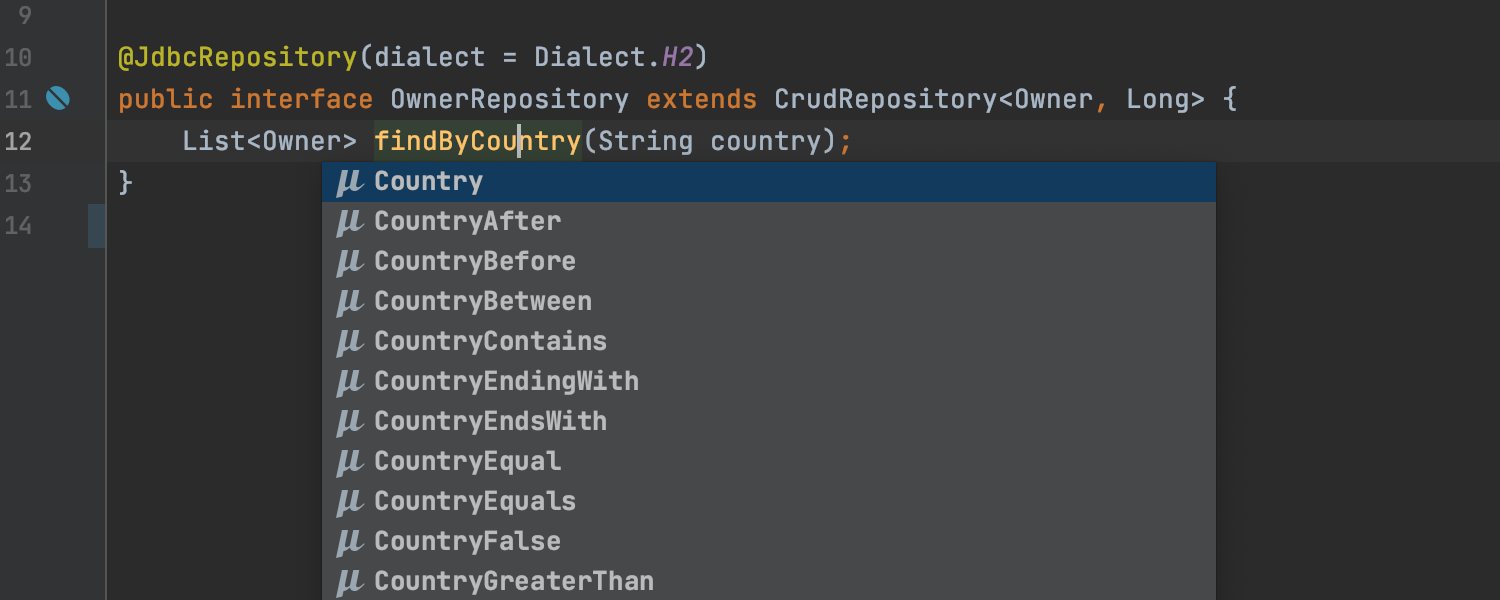Click line number 12 in the gutter
Image resolution: width=1500 pixels, height=600 pixels.
click(18, 141)
